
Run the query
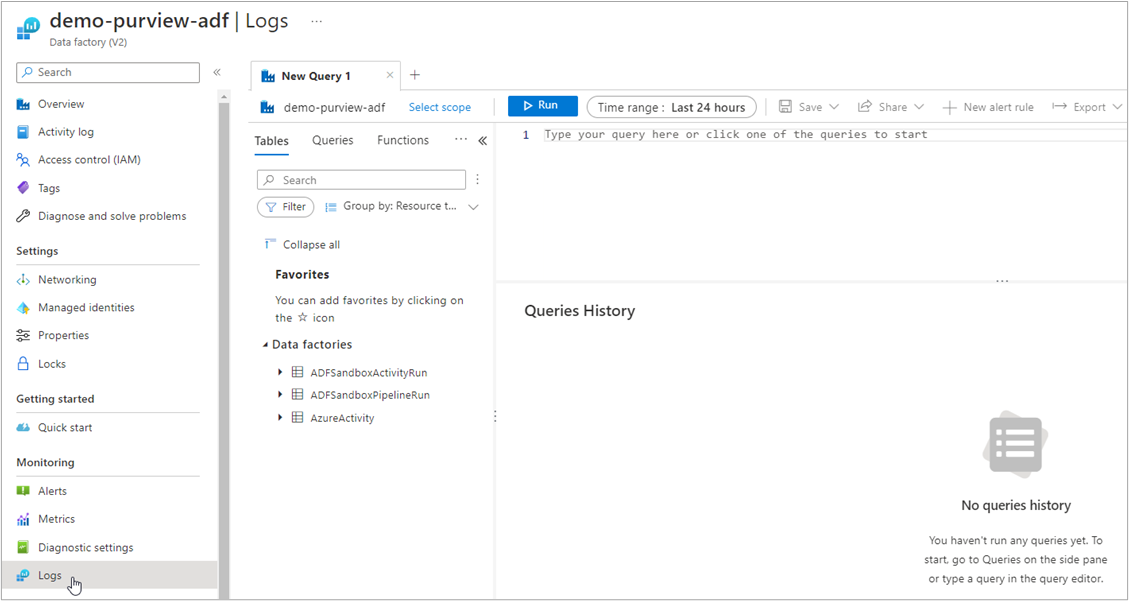click(x=543, y=106)
